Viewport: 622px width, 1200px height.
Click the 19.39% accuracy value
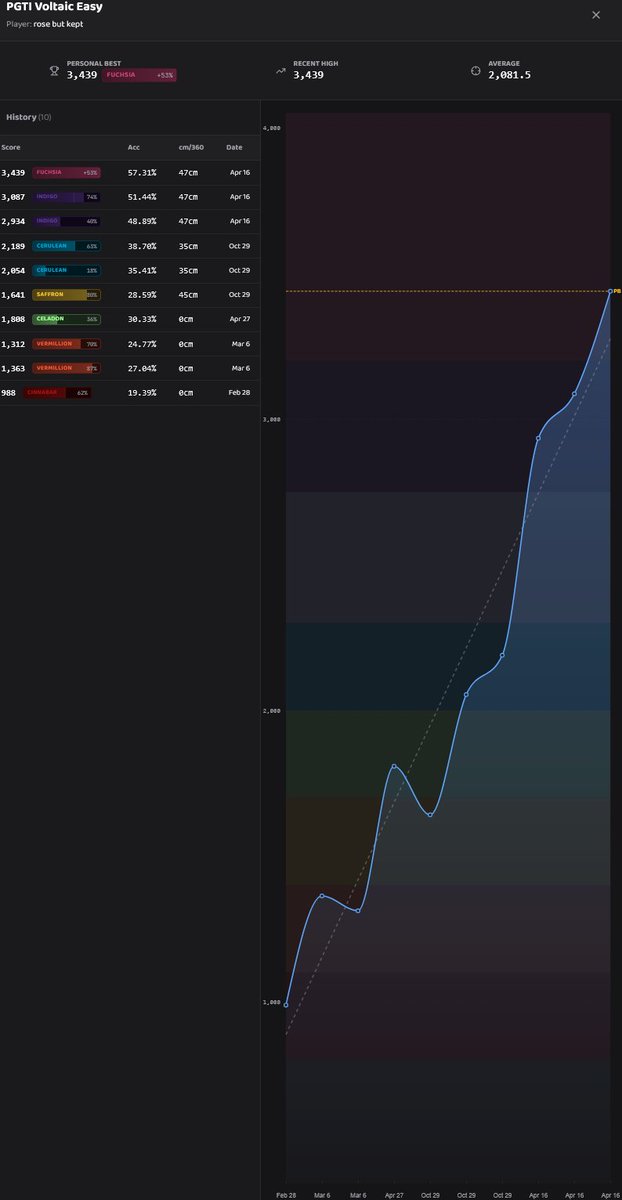(x=142, y=393)
